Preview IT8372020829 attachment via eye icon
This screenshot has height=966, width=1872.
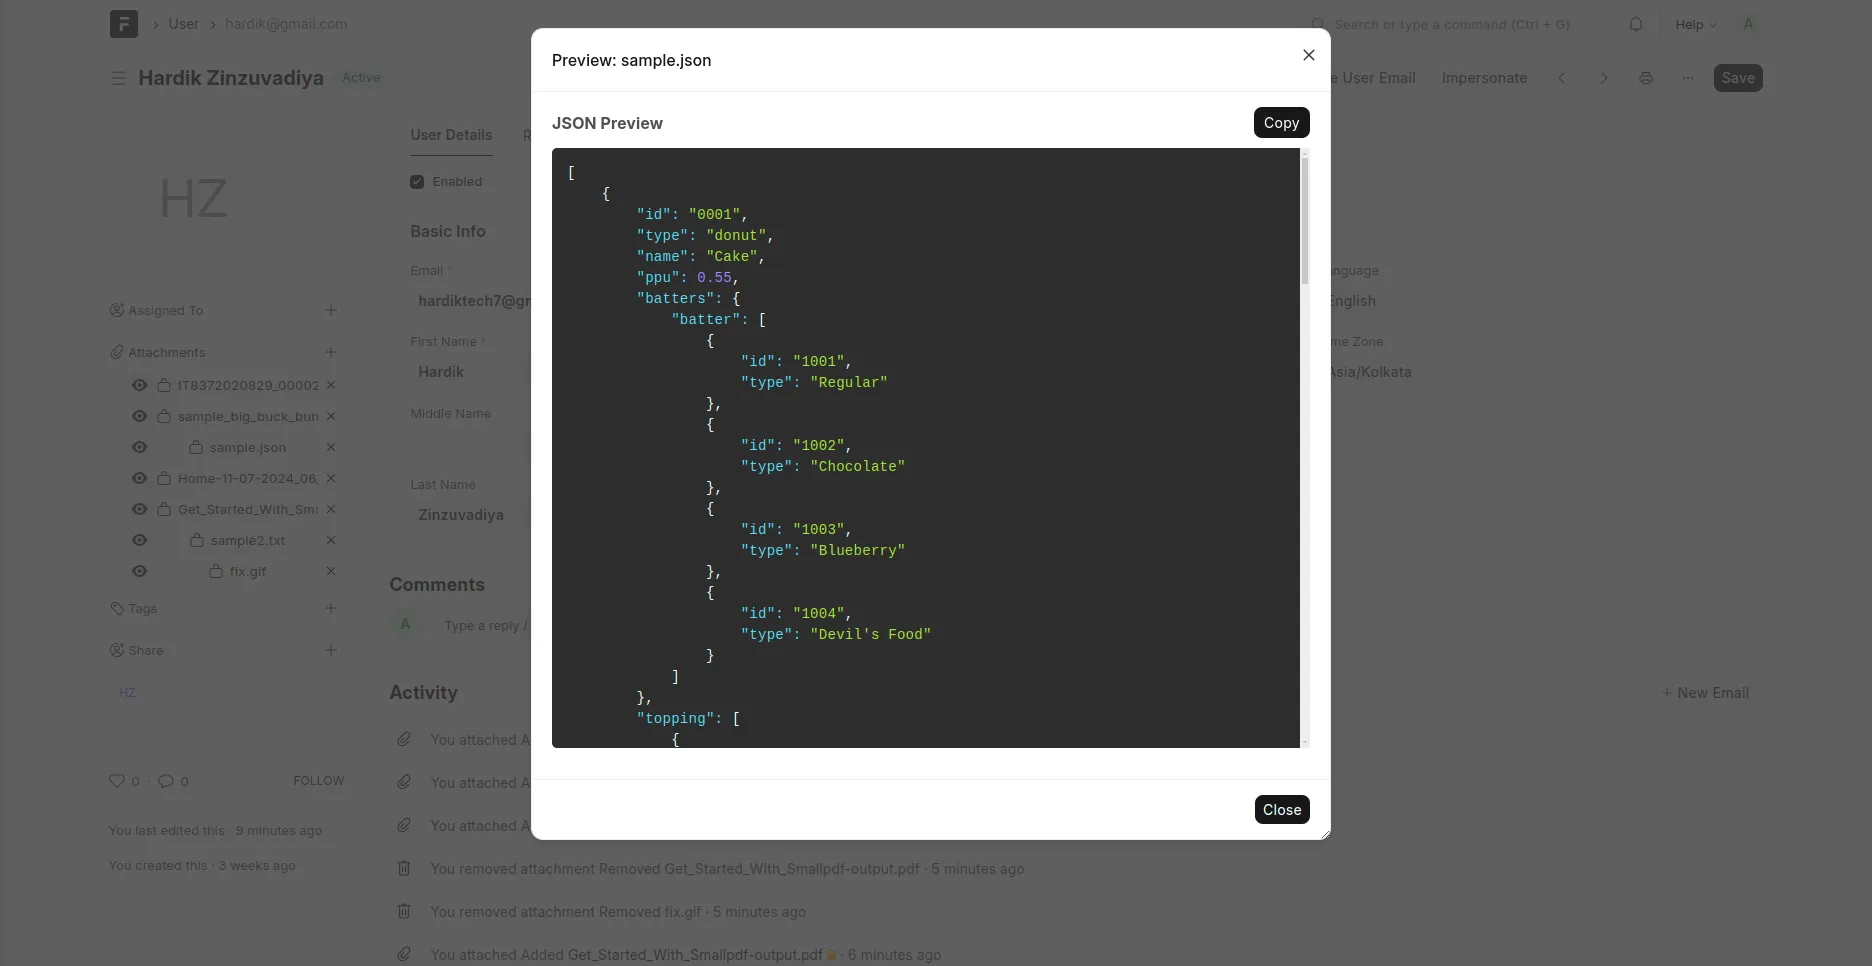click(139, 385)
